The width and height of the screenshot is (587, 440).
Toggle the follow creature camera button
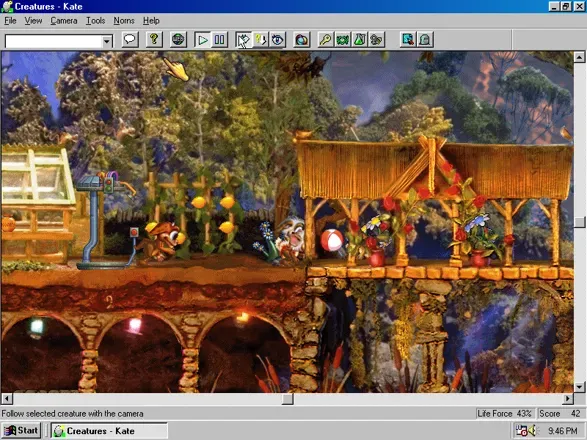click(x=244, y=39)
